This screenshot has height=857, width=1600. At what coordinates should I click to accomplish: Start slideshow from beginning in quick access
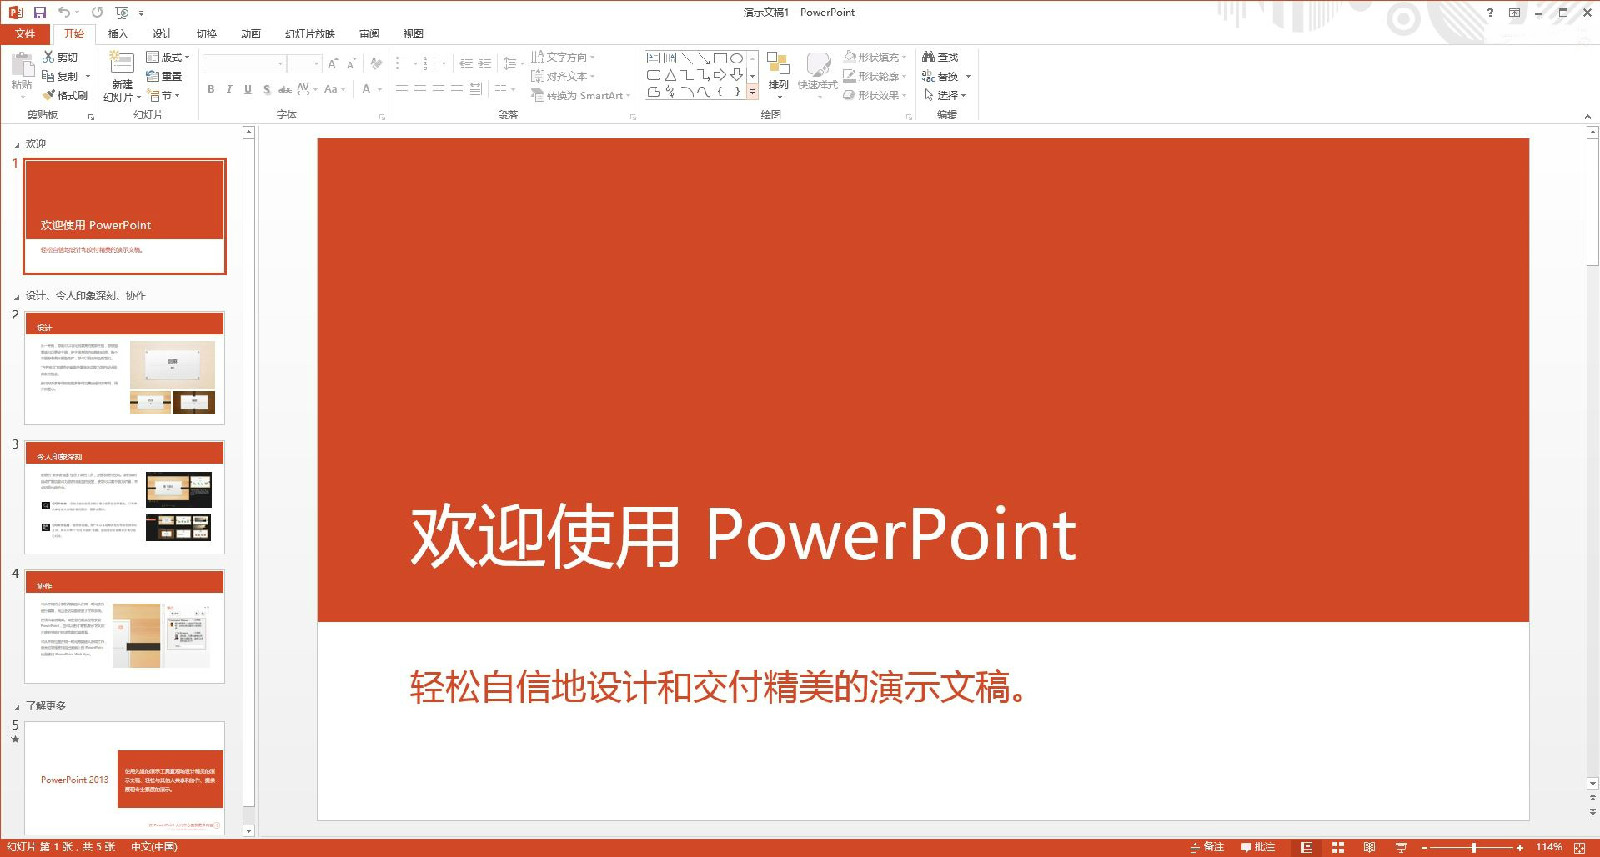[x=122, y=12]
